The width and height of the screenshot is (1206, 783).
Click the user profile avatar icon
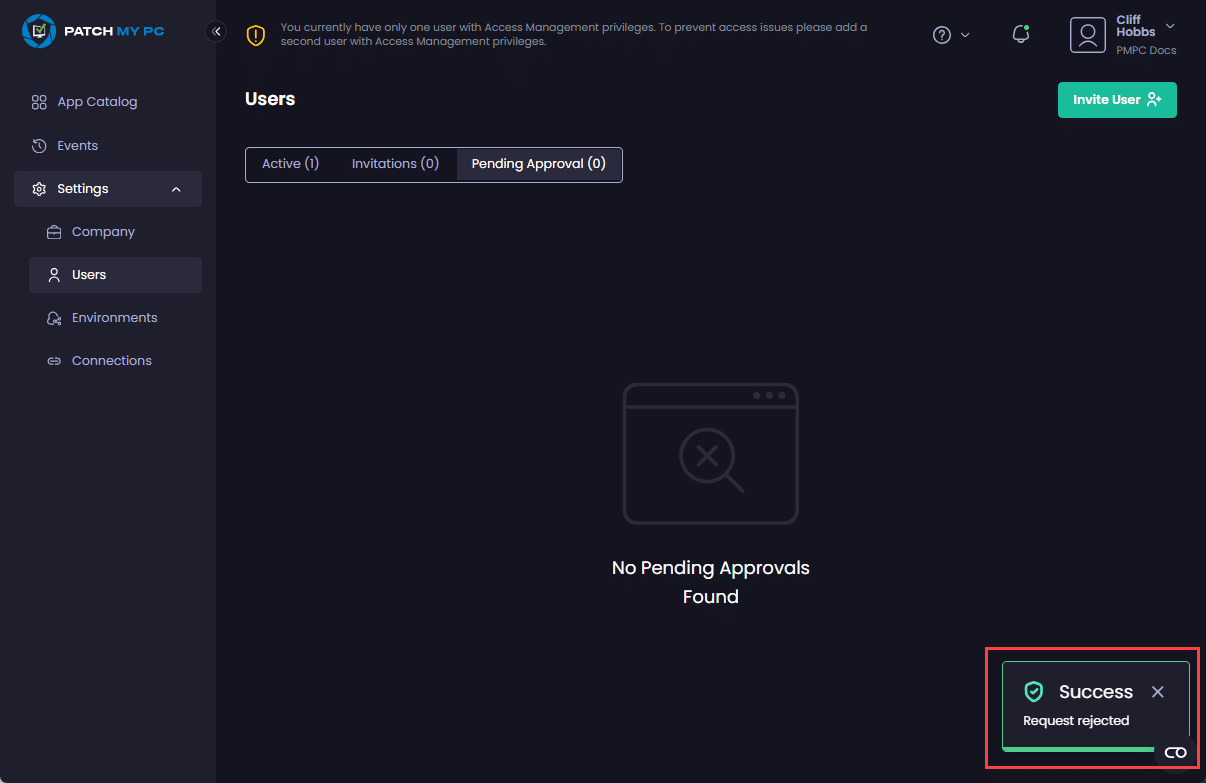click(x=1087, y=35)
